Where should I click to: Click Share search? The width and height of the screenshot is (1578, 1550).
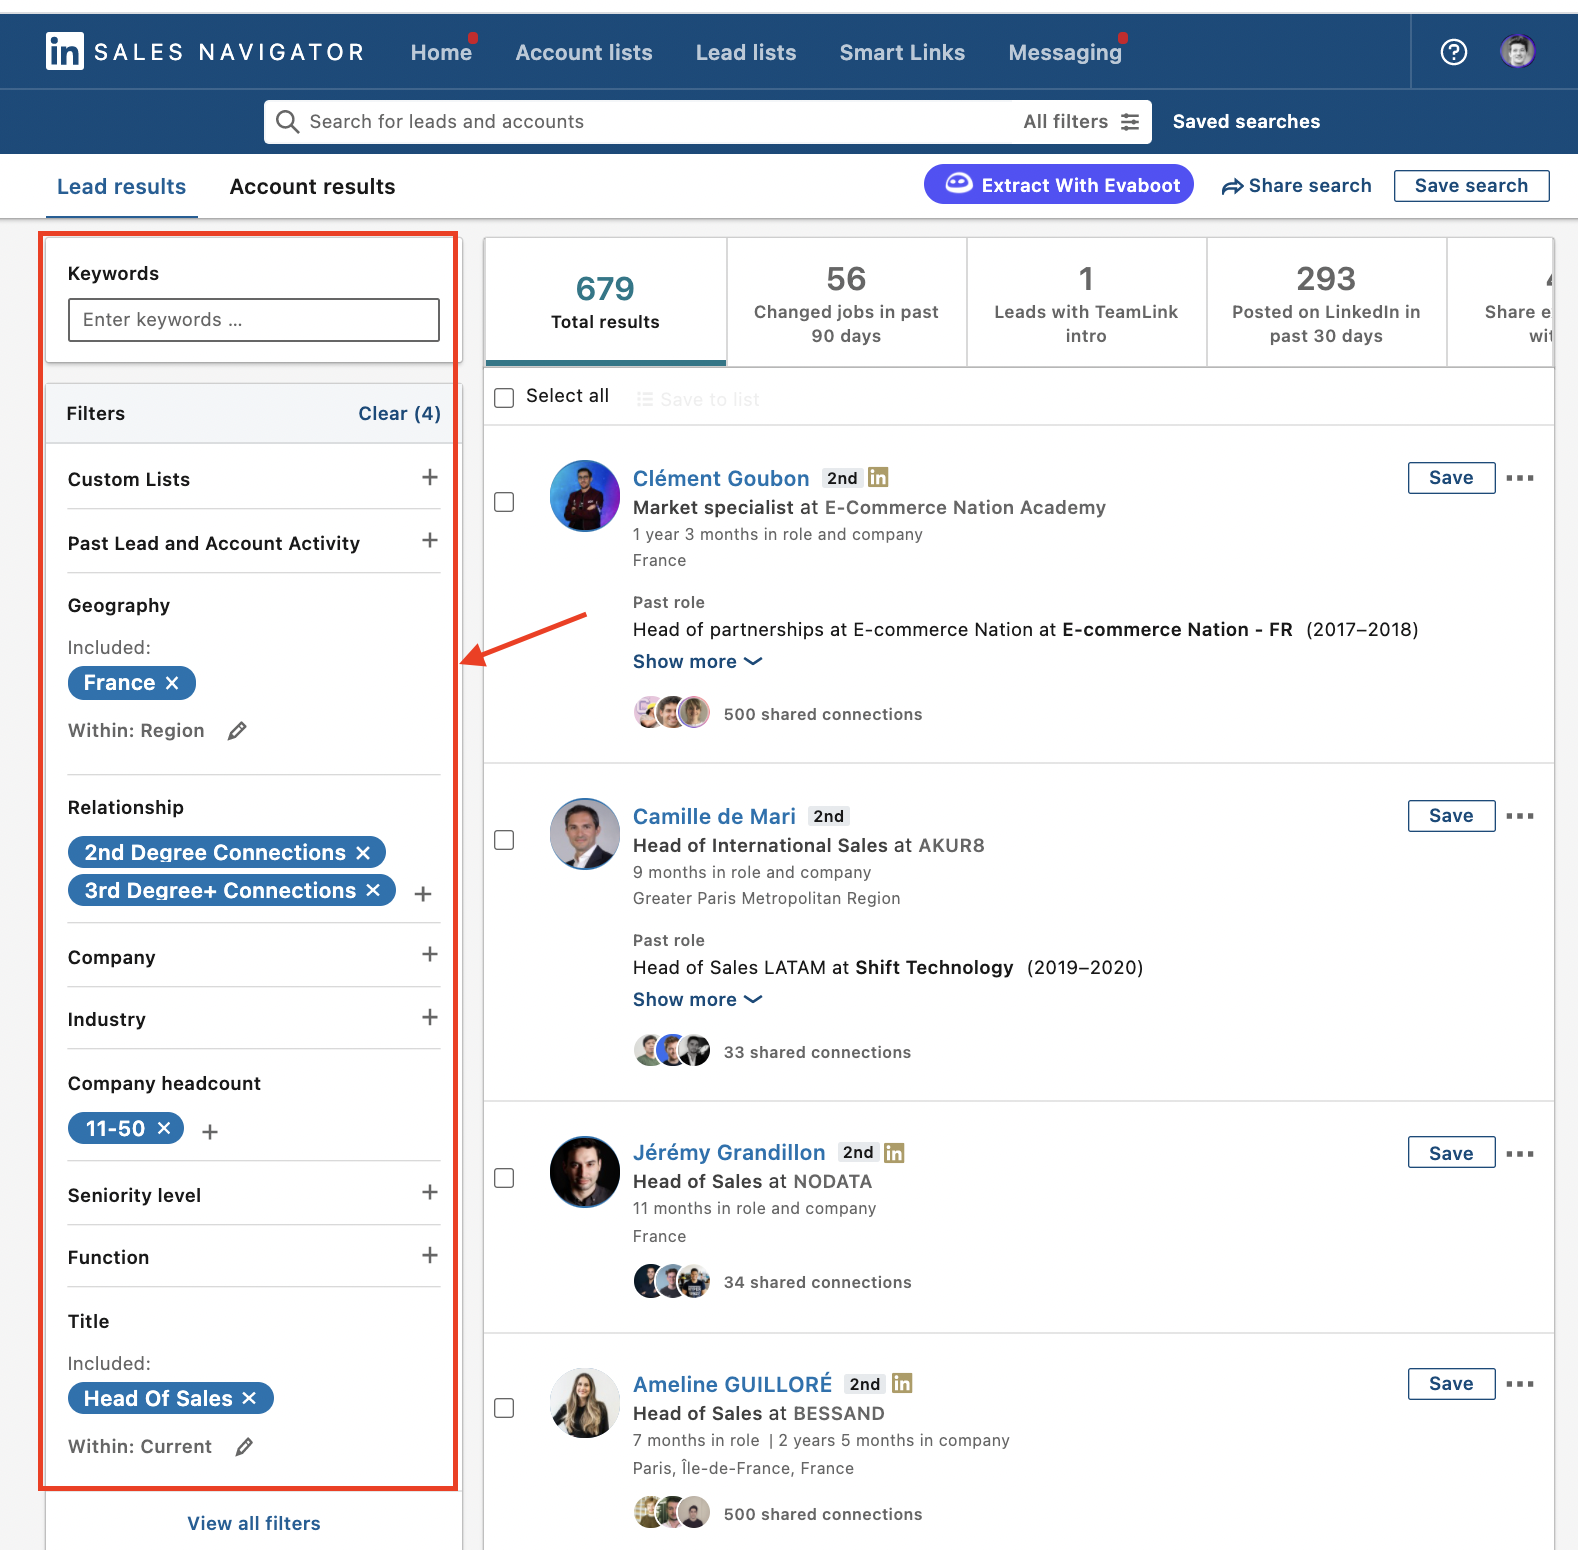coord(1296,185)
